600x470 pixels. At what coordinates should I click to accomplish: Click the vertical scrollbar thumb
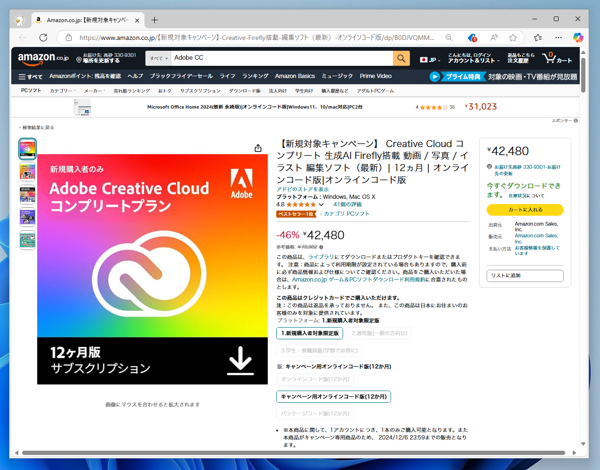(x=583, y=75)
